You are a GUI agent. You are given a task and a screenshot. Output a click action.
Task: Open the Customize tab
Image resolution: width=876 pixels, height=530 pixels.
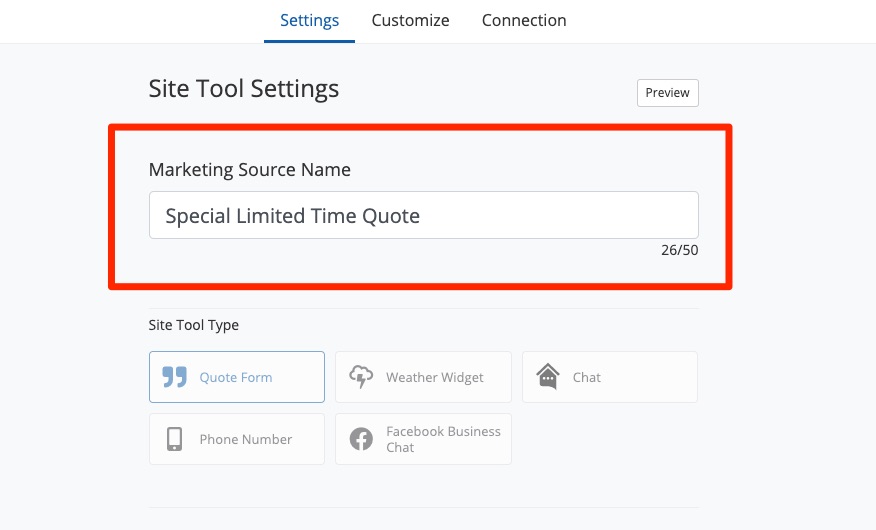(410, 20)
